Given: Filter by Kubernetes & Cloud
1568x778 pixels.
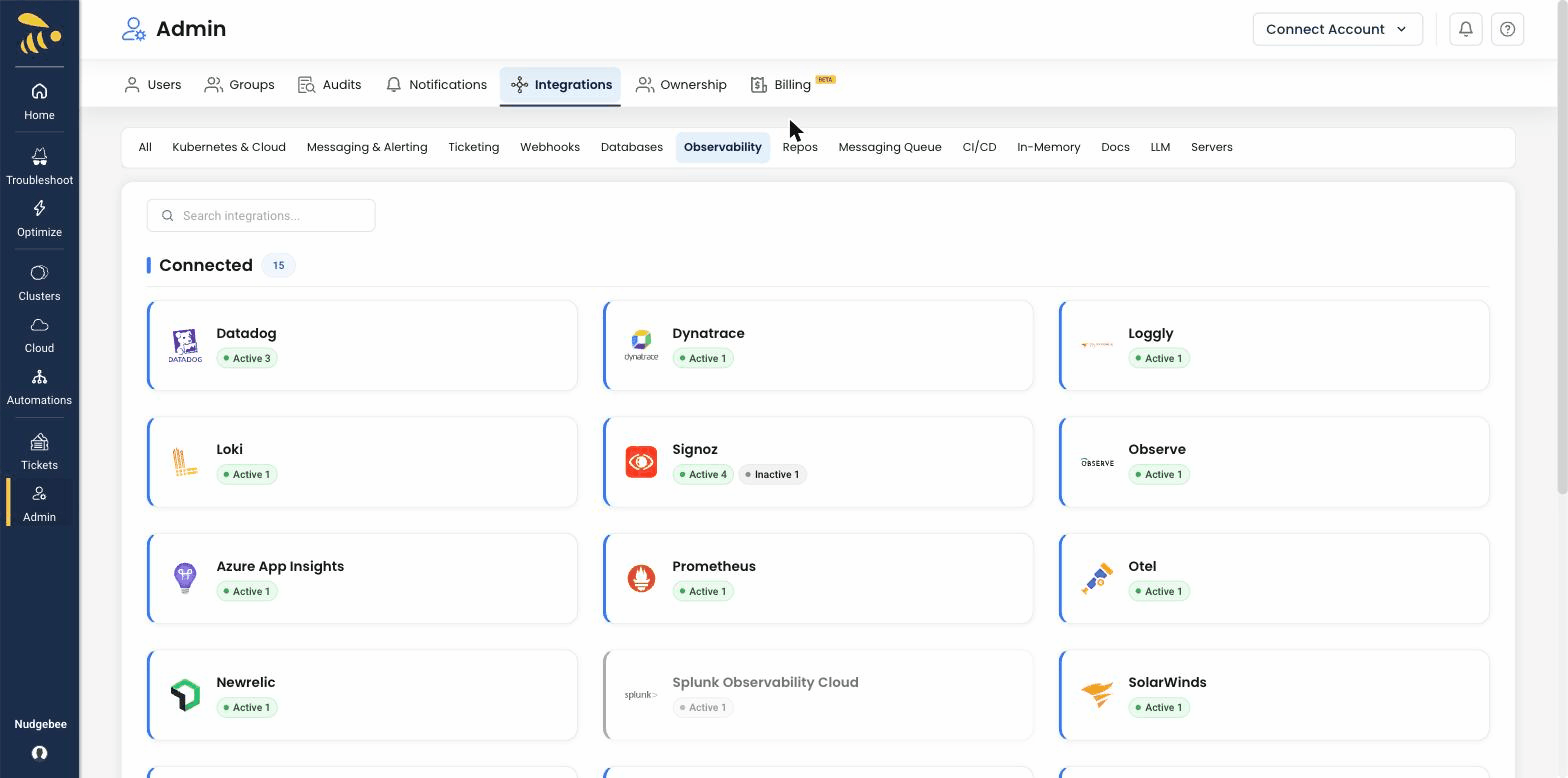Looking at the screenshot, I should coord(229,147).
